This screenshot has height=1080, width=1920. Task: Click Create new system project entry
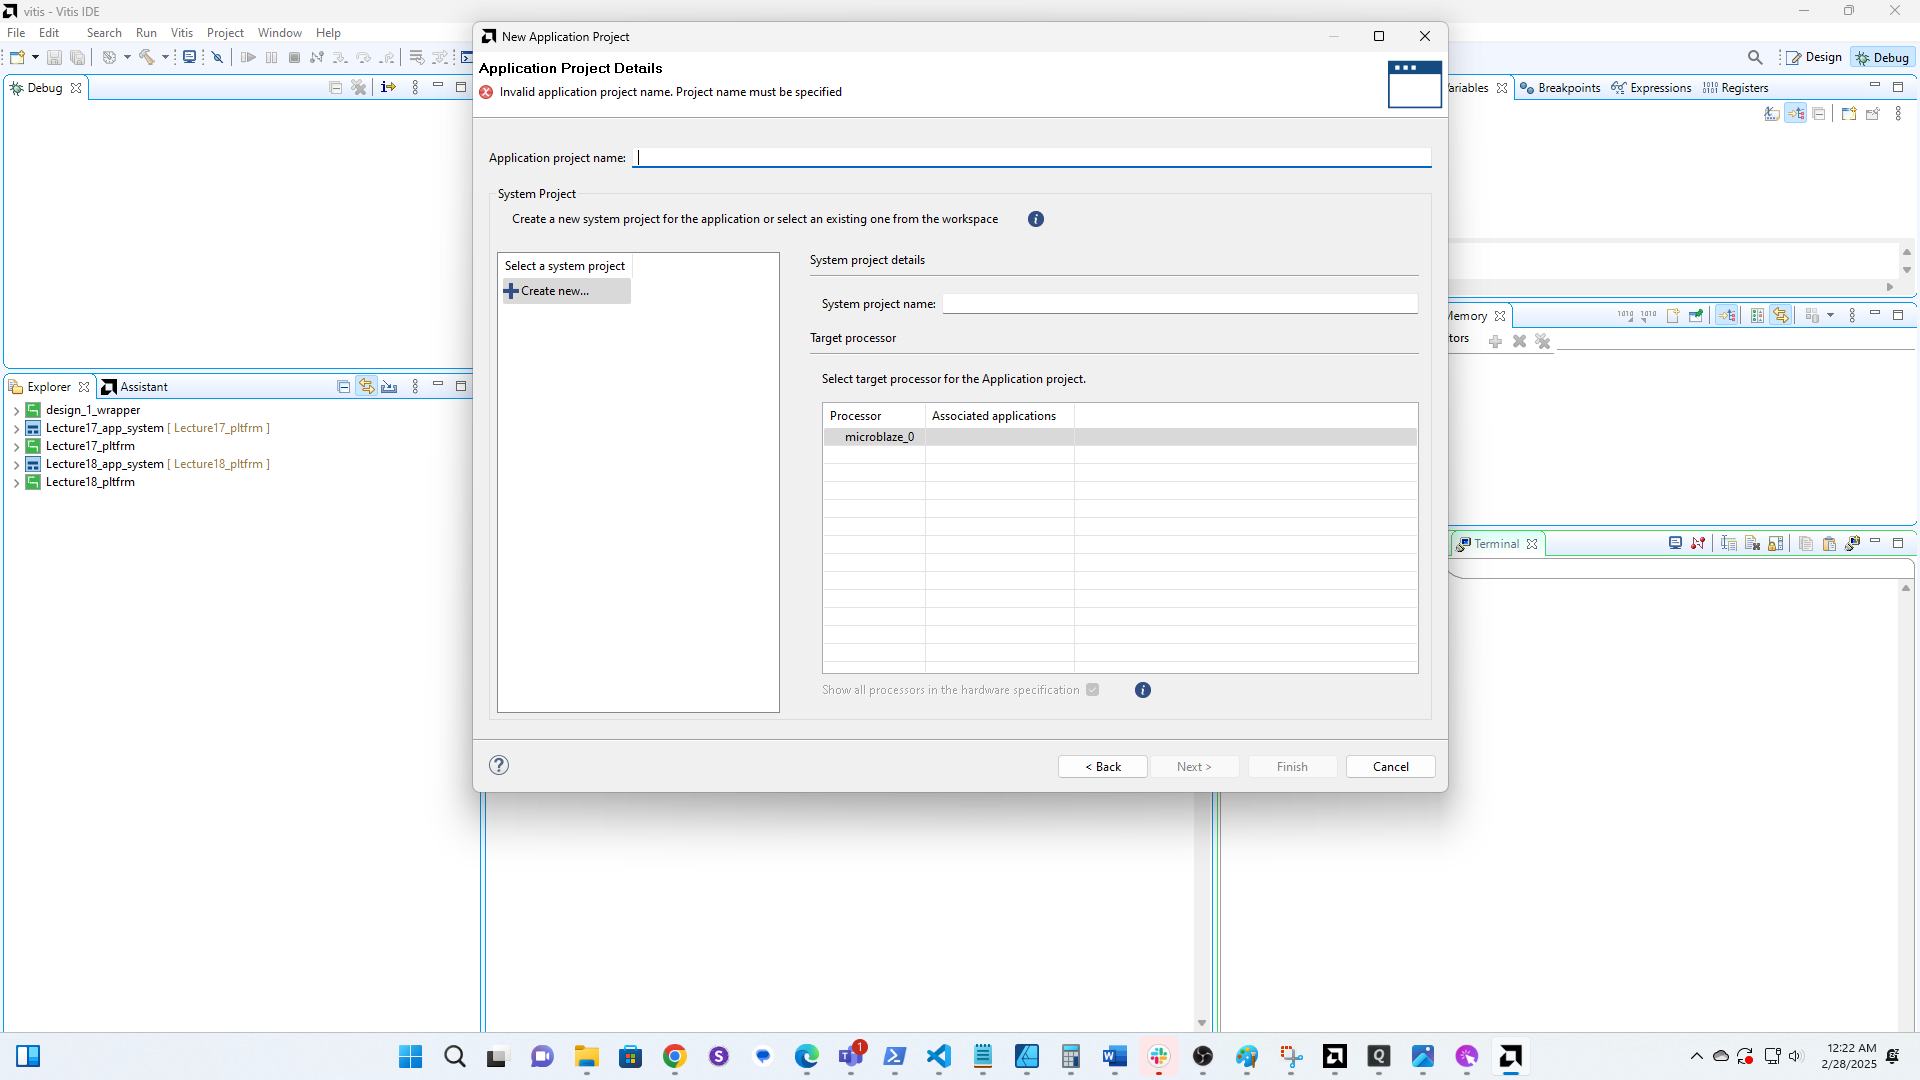pos(555,291)
